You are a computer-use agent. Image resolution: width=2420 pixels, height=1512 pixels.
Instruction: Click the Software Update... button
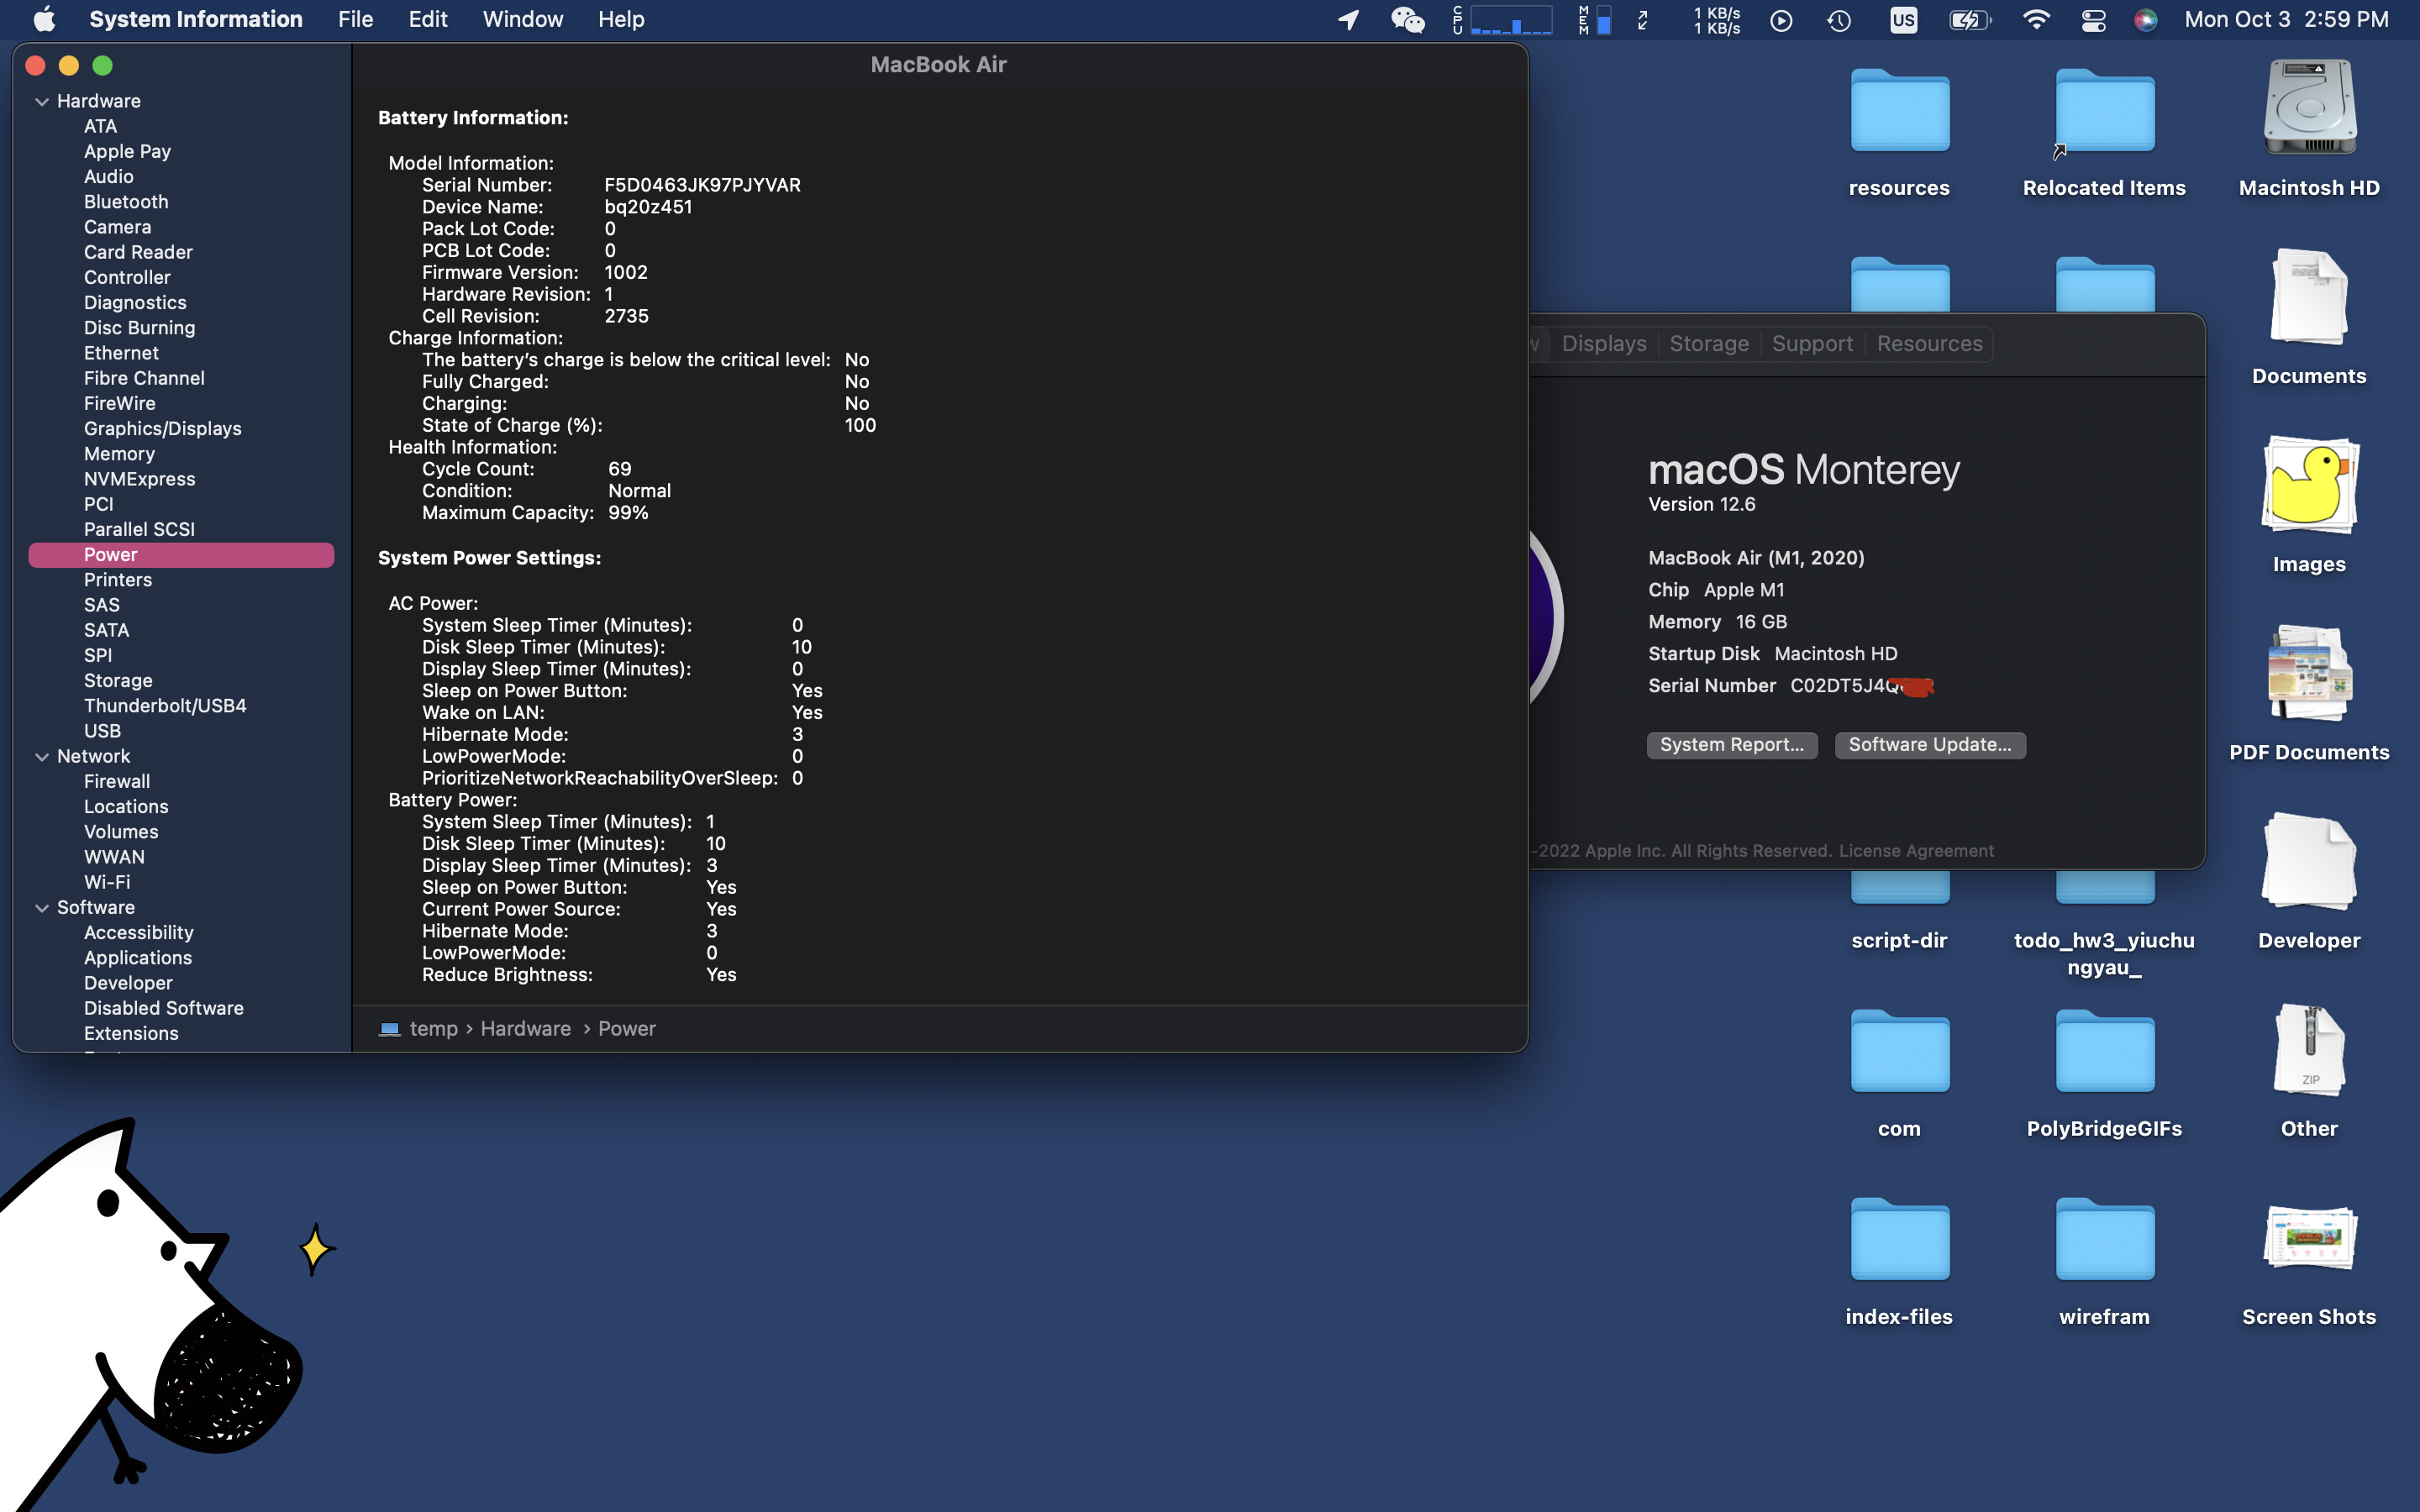tap(1929, 745)
